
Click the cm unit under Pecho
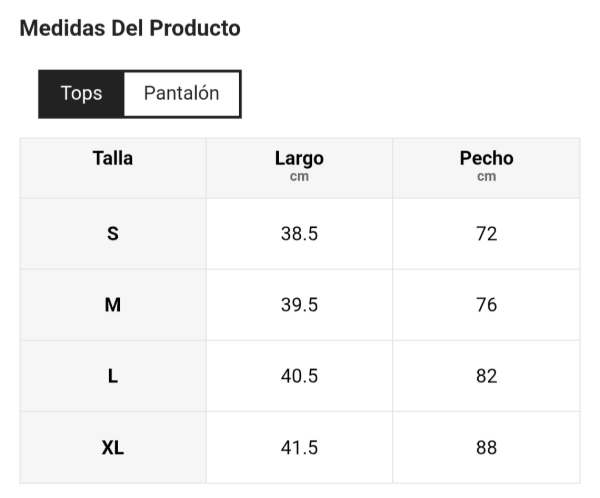(x=486, y=177)
